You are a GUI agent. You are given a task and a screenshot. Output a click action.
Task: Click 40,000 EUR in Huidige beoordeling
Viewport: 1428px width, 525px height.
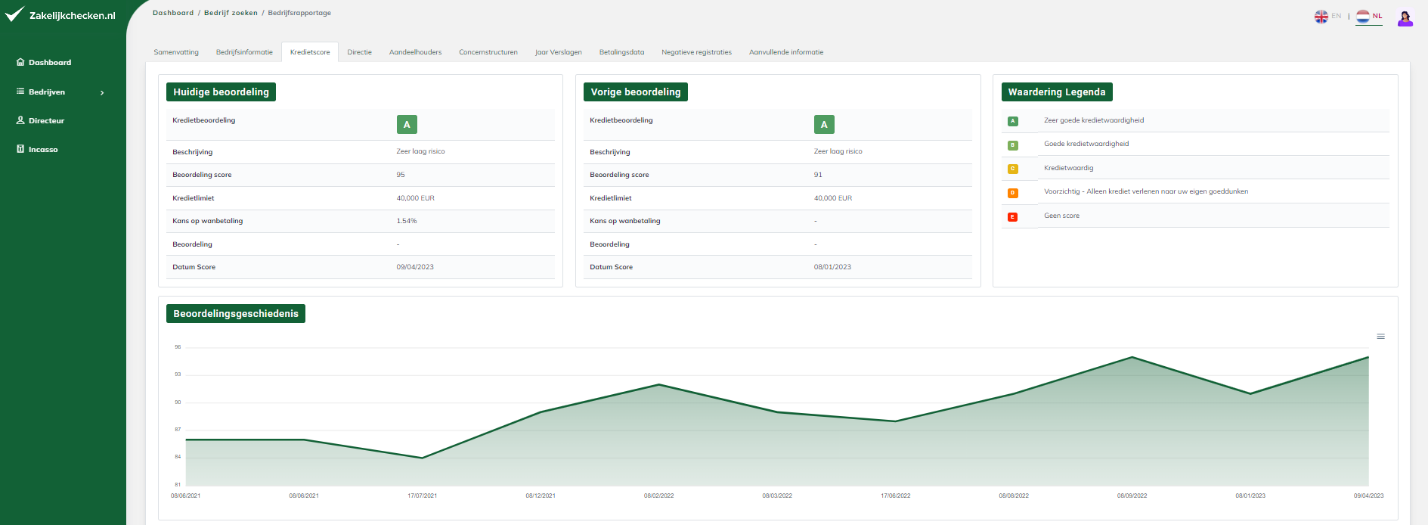pos(415,198)
